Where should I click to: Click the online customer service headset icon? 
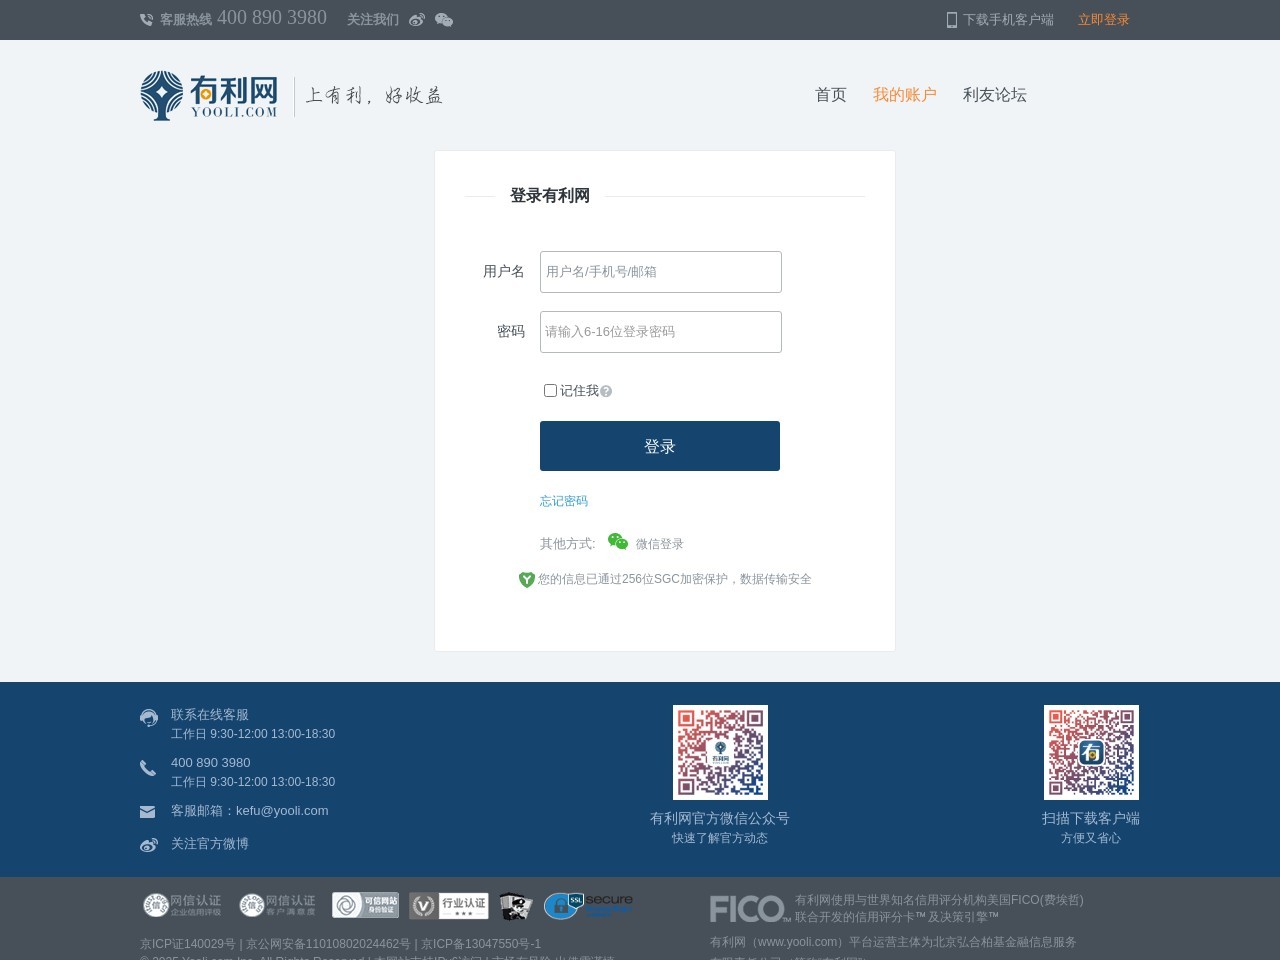[x=149, y=718]
